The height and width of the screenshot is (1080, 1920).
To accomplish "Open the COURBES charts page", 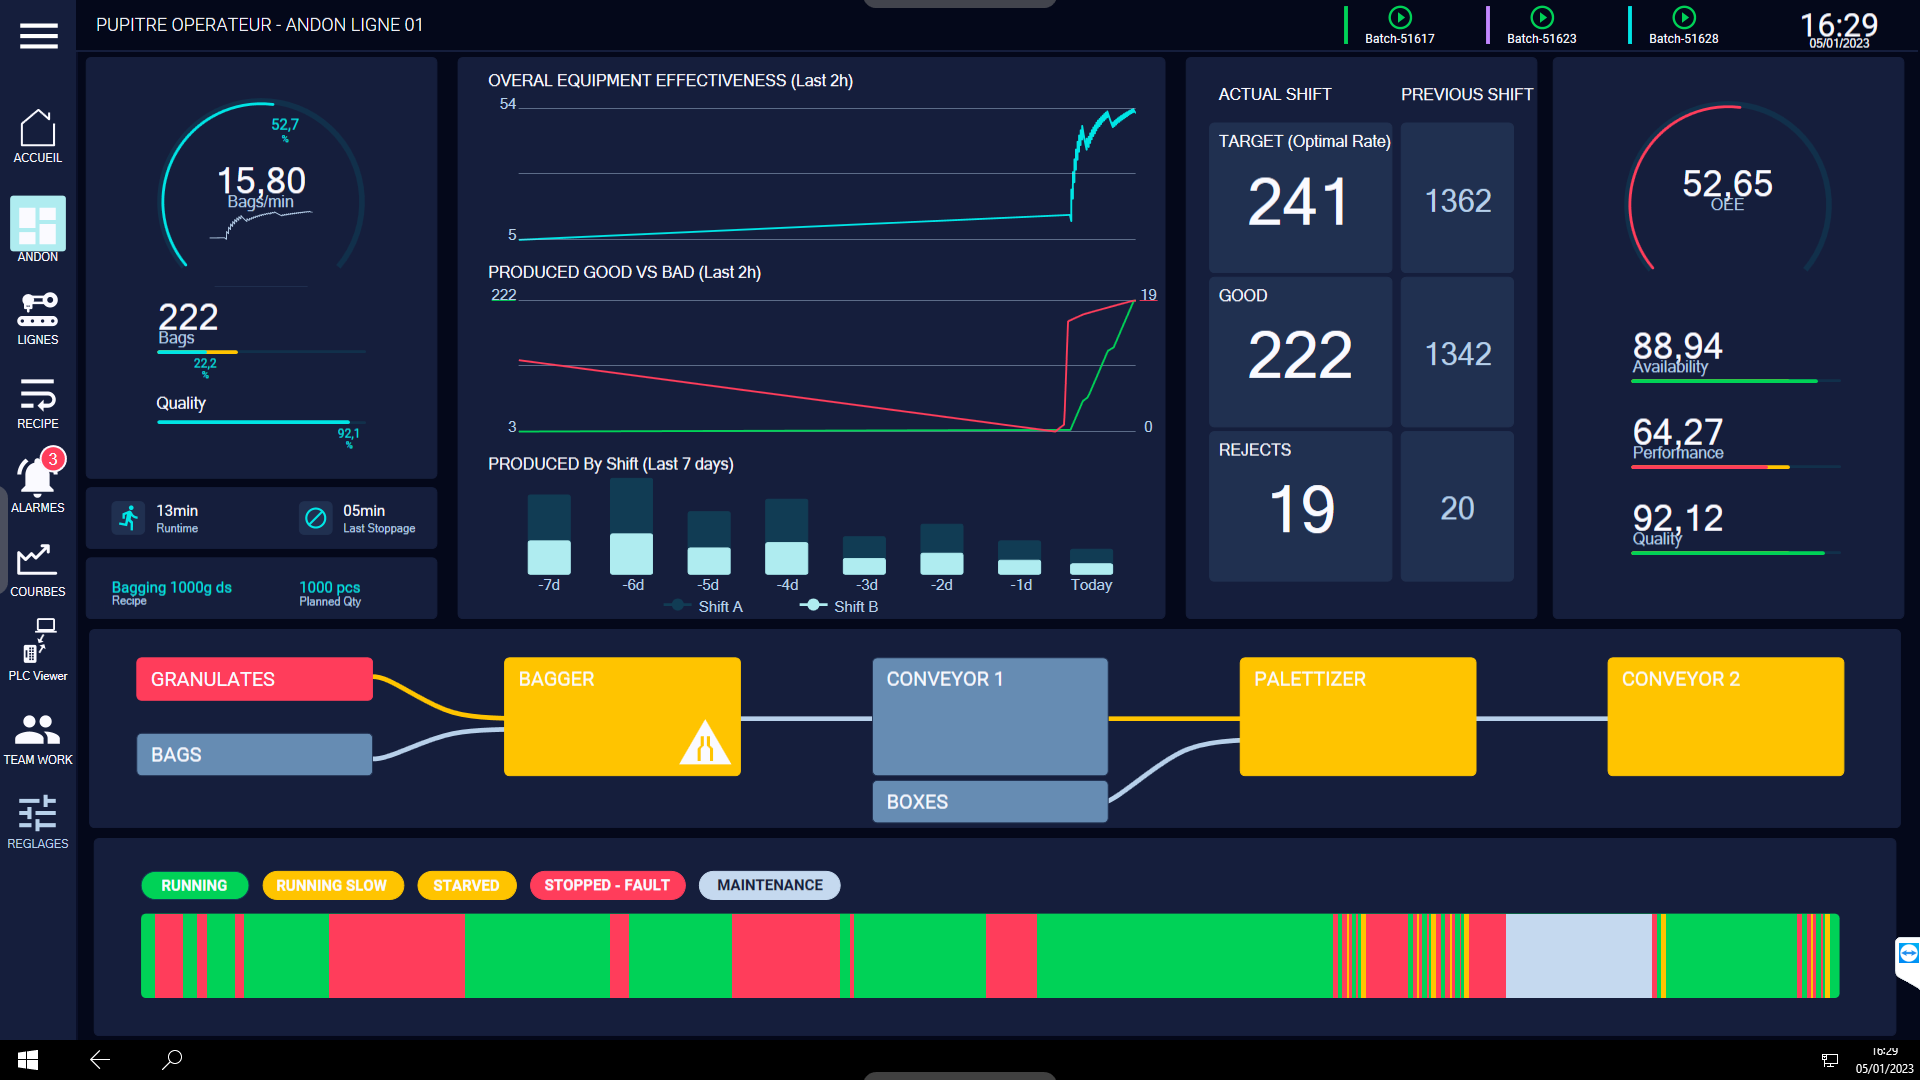I will coord(38,570).
